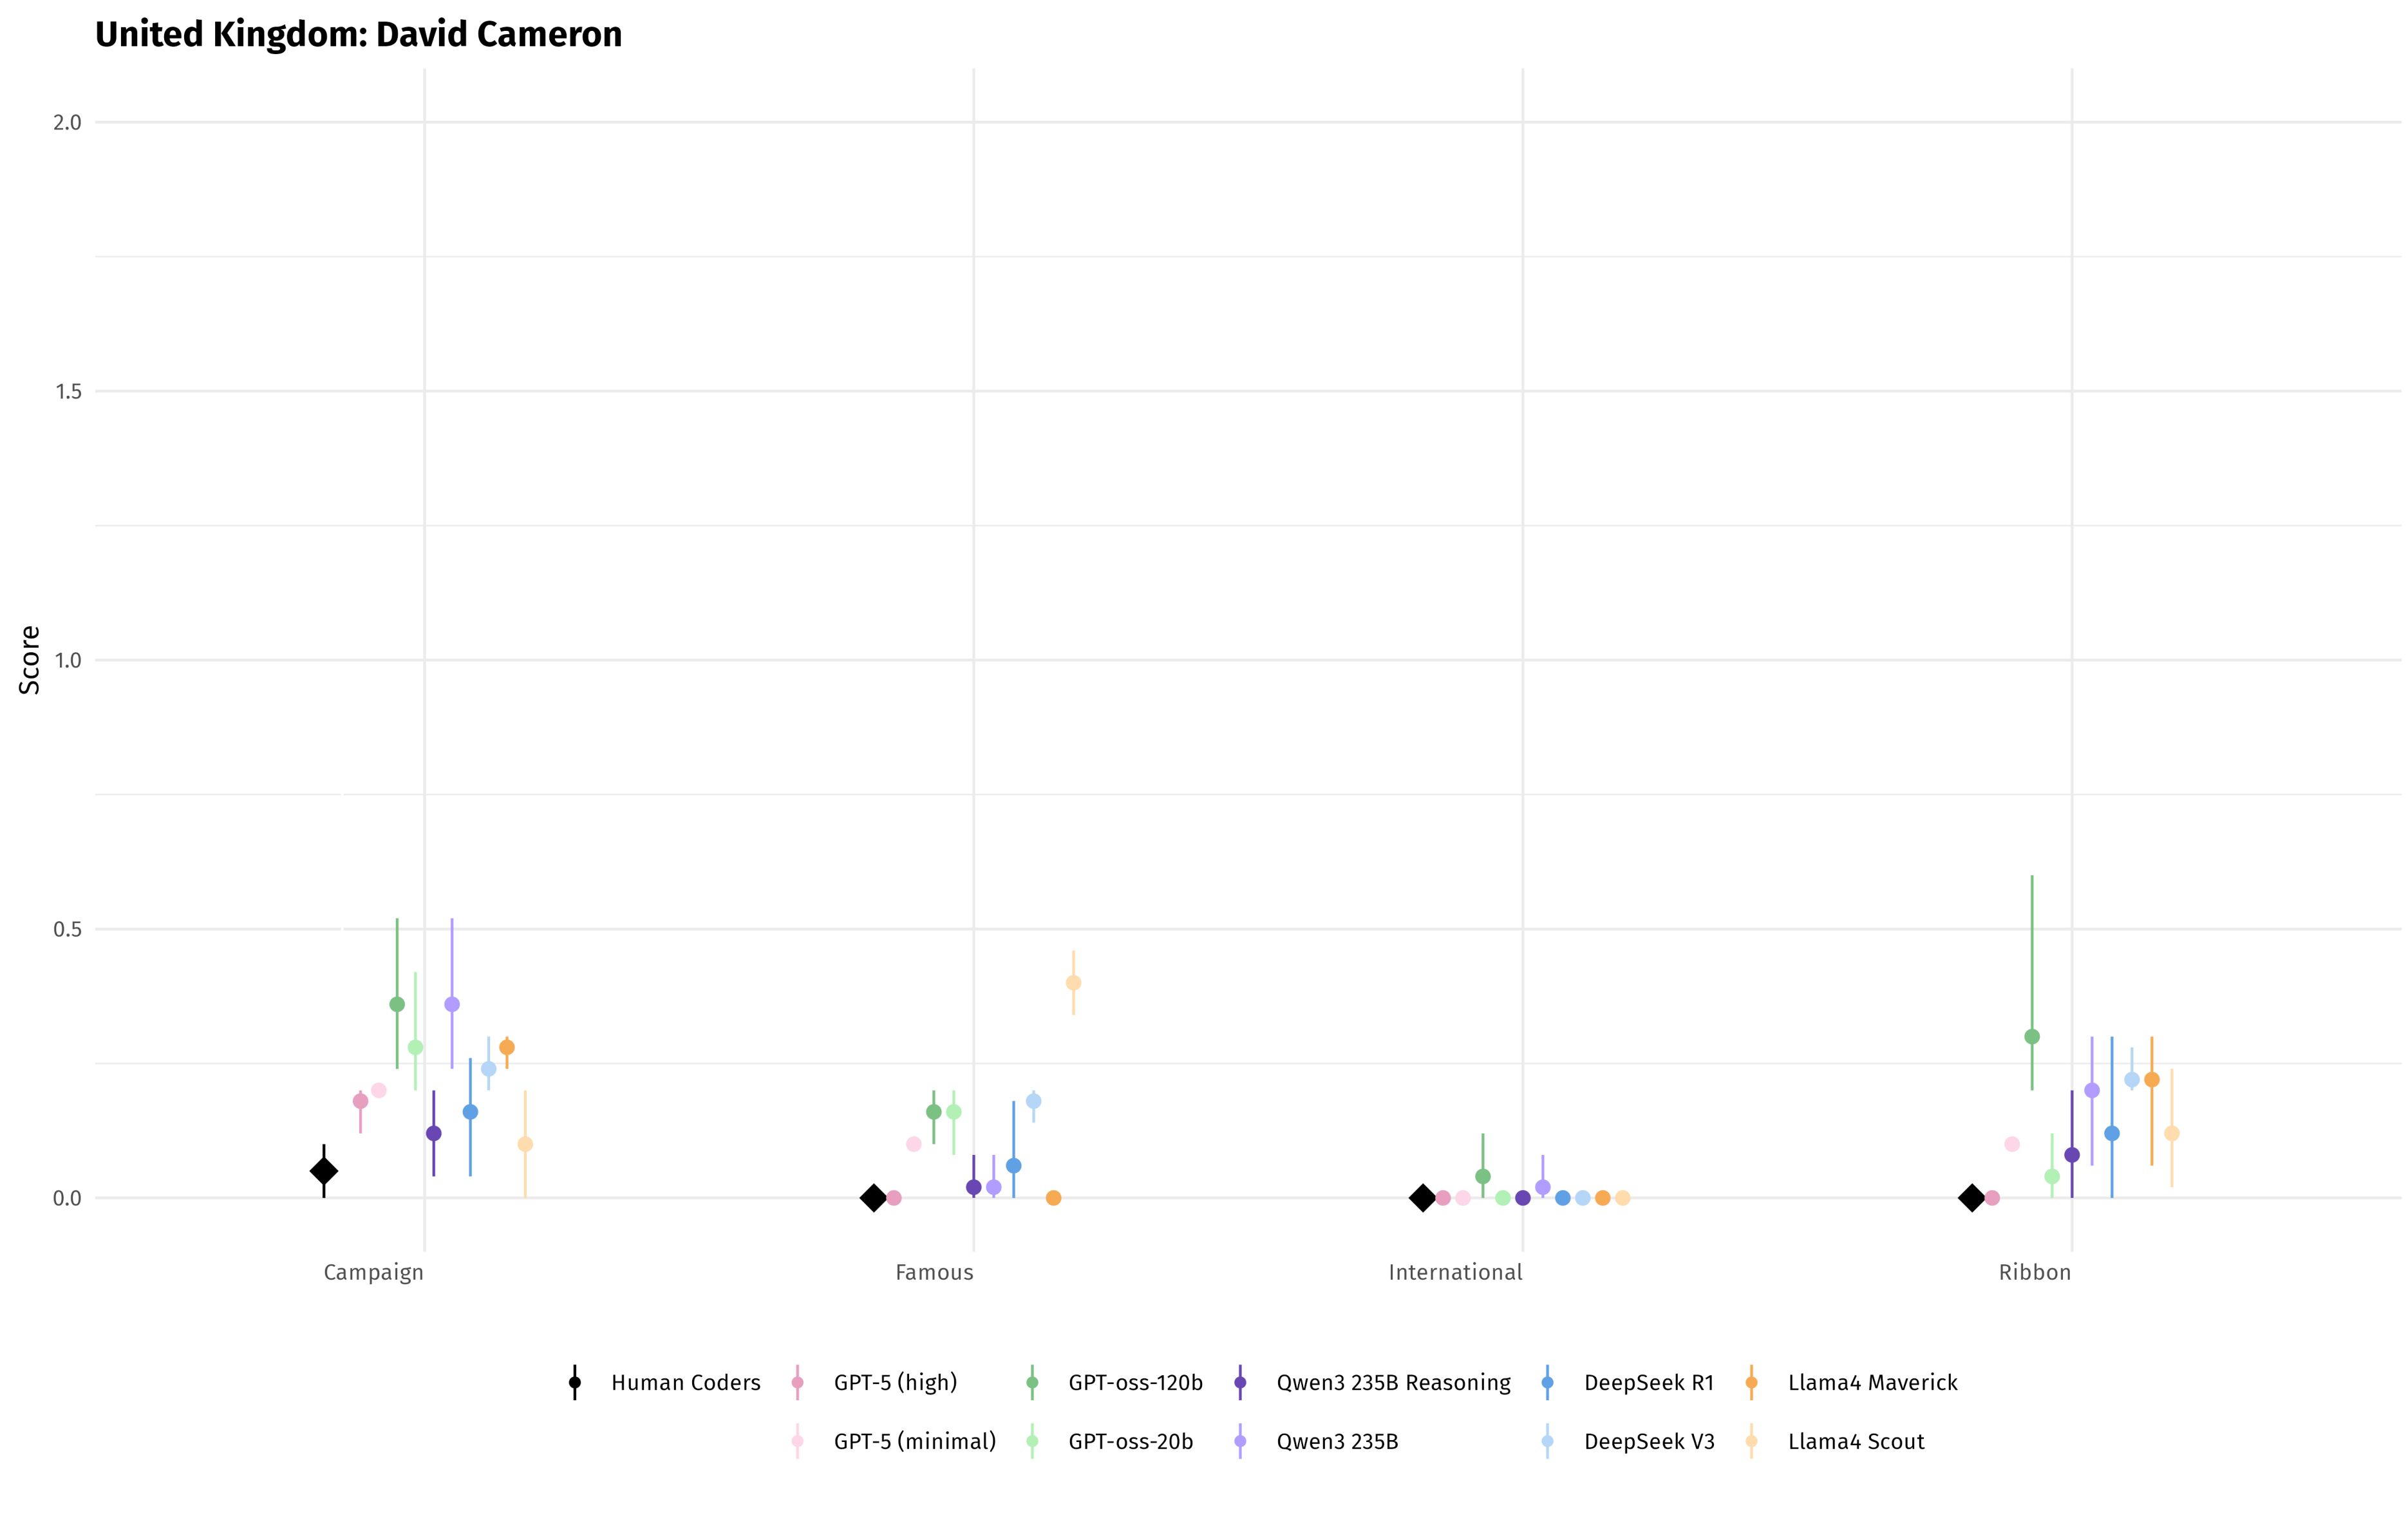Click the Ribbon x-axis label
Screen dimensions: 2408x1527
(2034, 1273)
